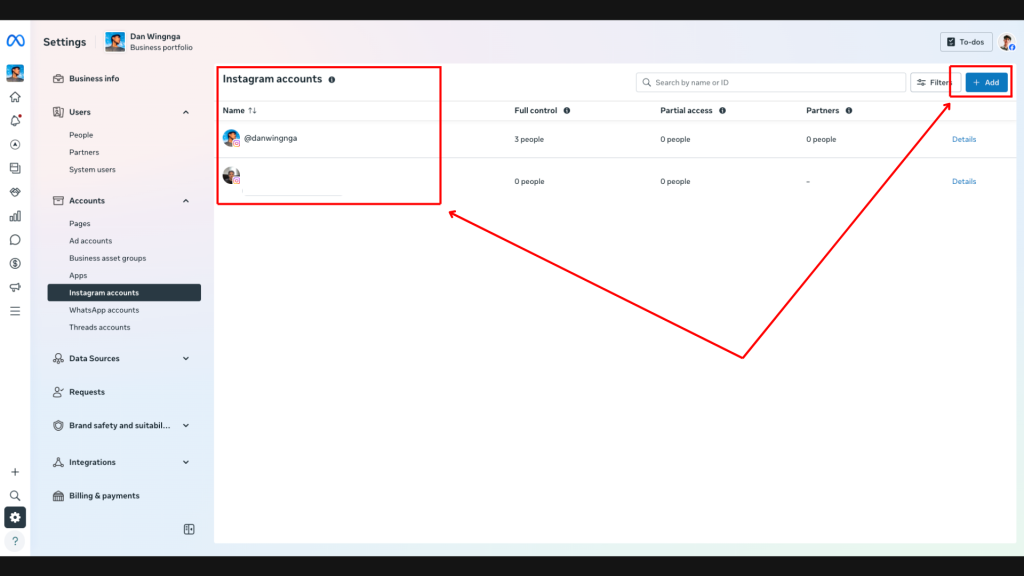
Task: Click the bar chart insights icon
Action: click(15, 216)
